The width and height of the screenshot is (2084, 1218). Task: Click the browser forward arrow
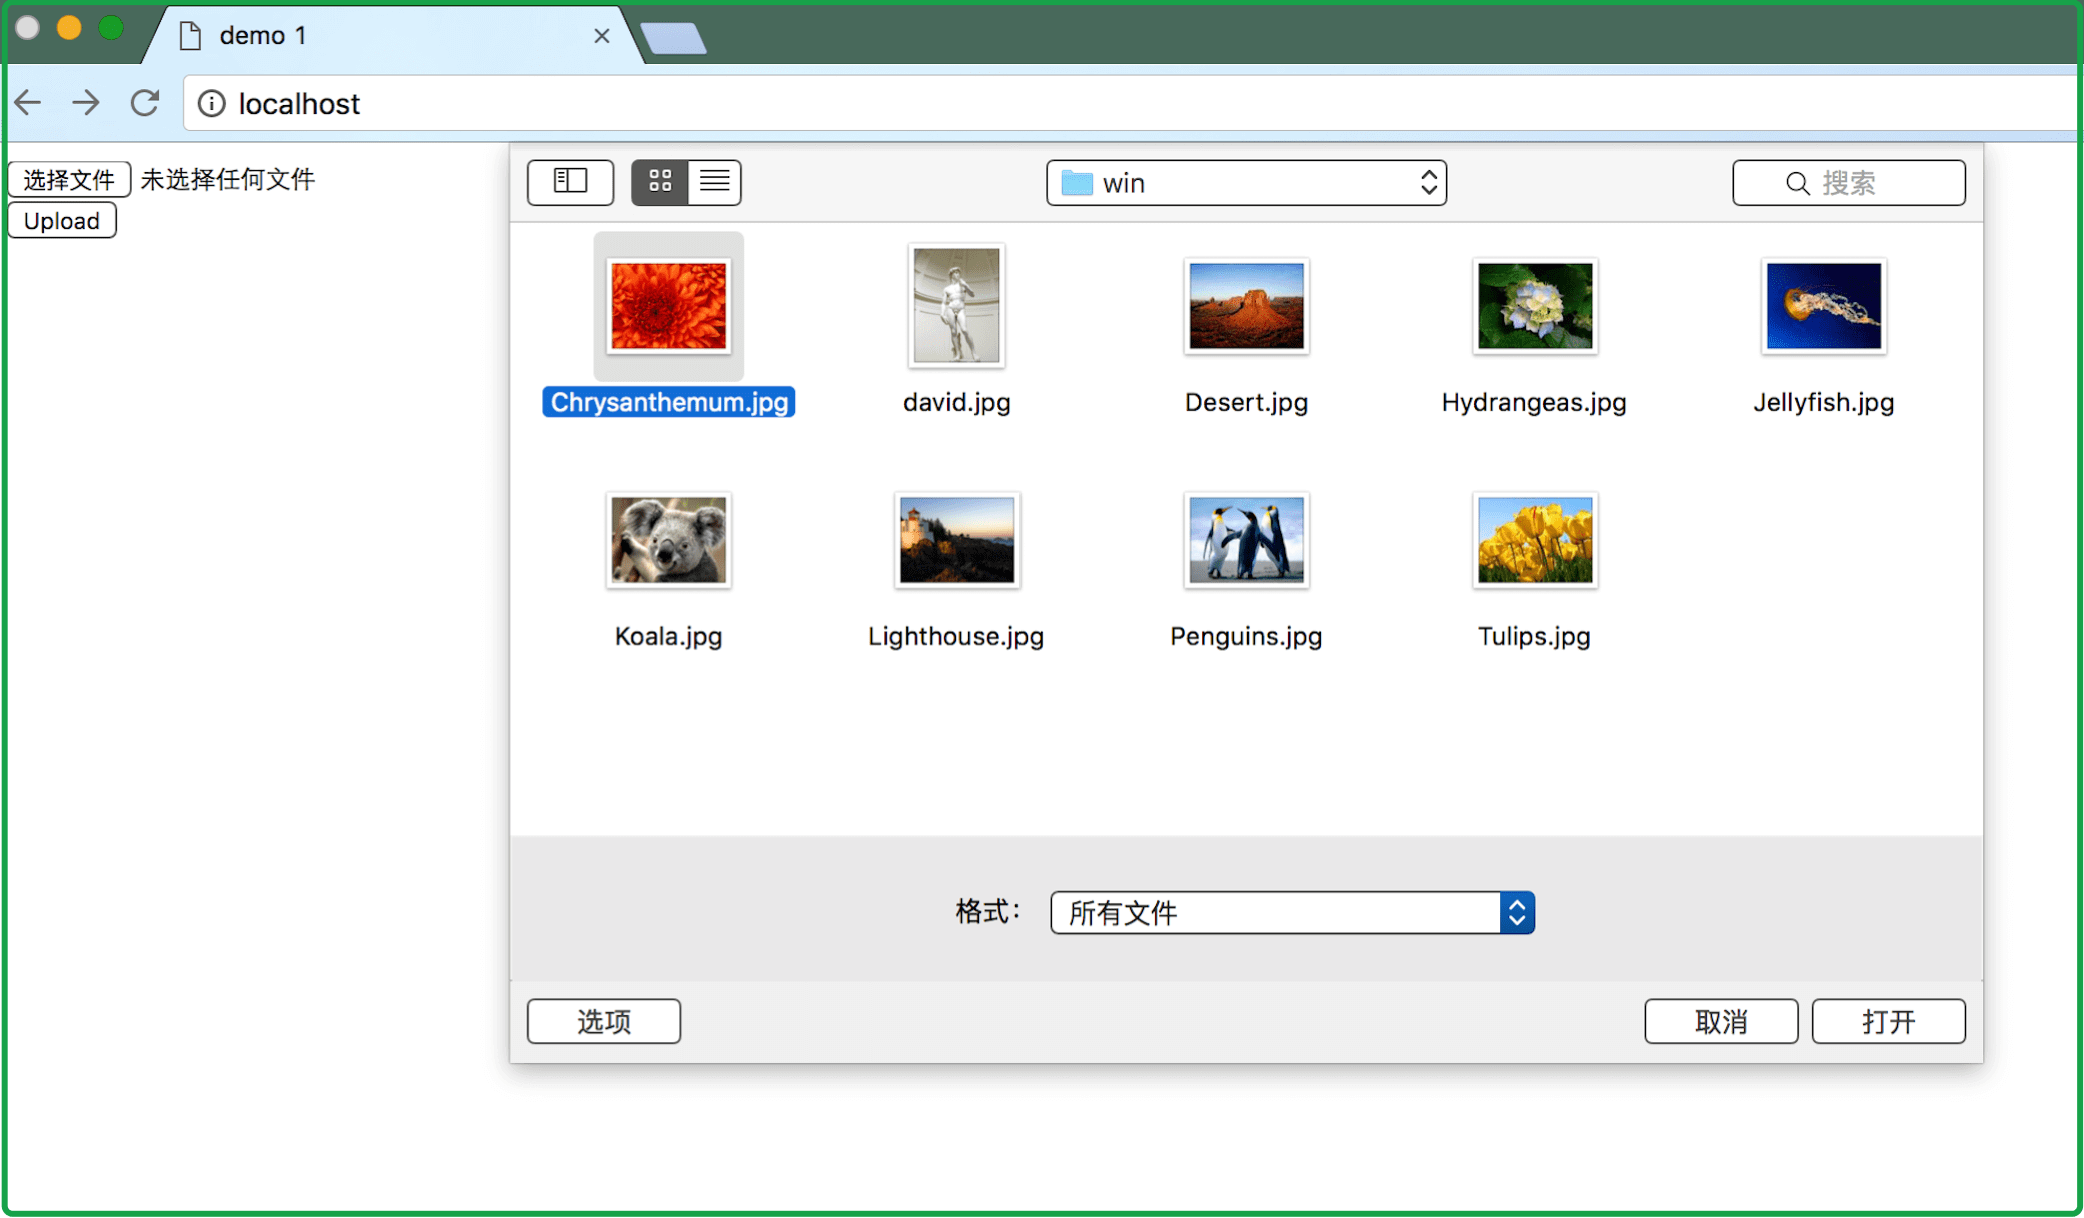click(86, 103)
